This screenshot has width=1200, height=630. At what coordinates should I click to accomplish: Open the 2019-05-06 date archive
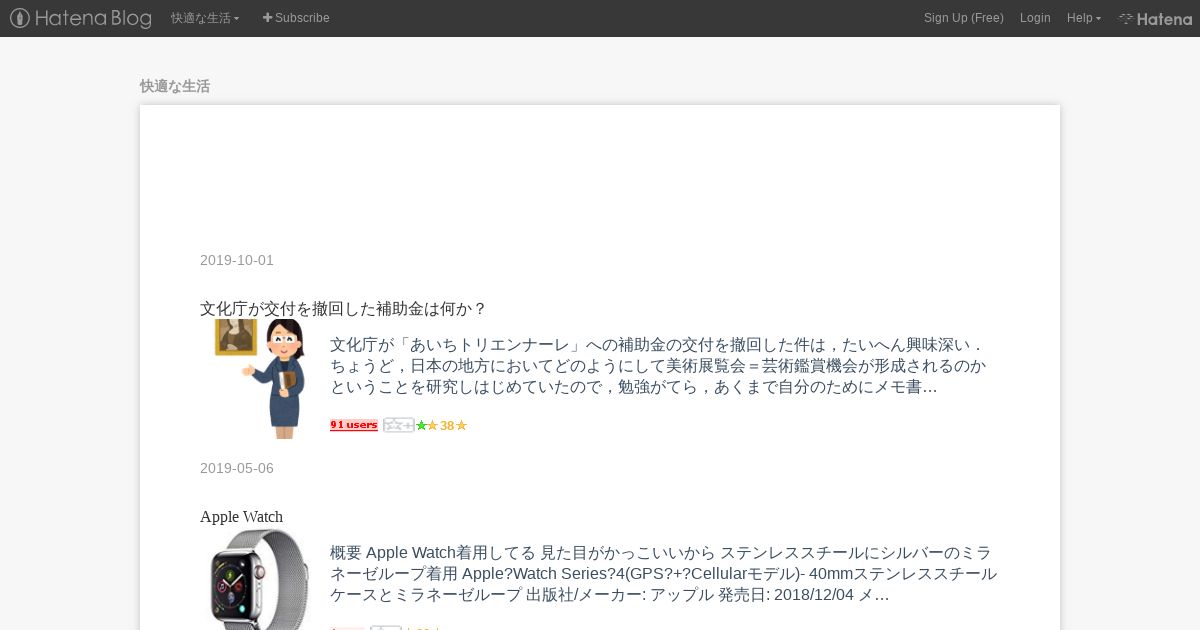pos(237,468)
